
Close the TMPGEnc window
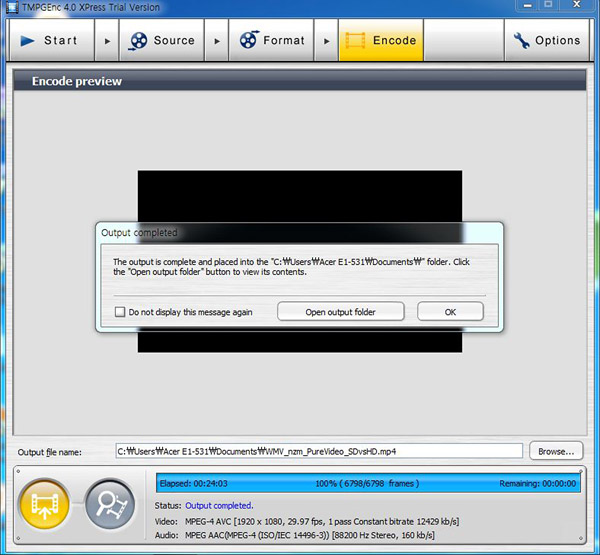point(577,5)
